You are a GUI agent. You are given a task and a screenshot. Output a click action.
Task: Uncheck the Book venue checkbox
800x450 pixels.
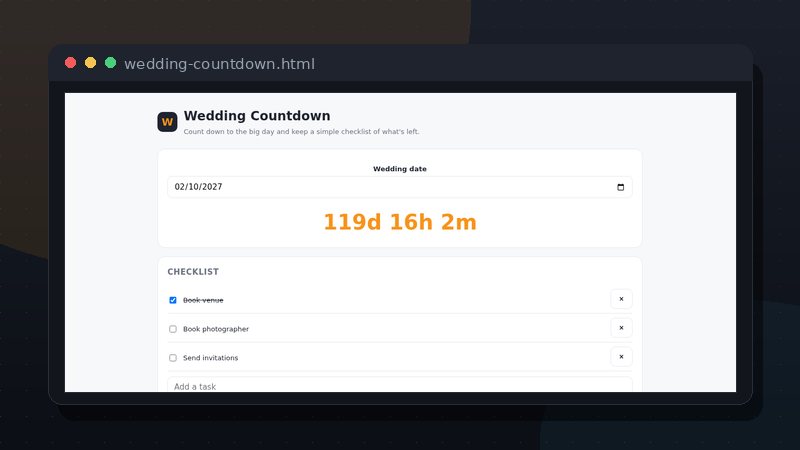click(x=173, y=300)
